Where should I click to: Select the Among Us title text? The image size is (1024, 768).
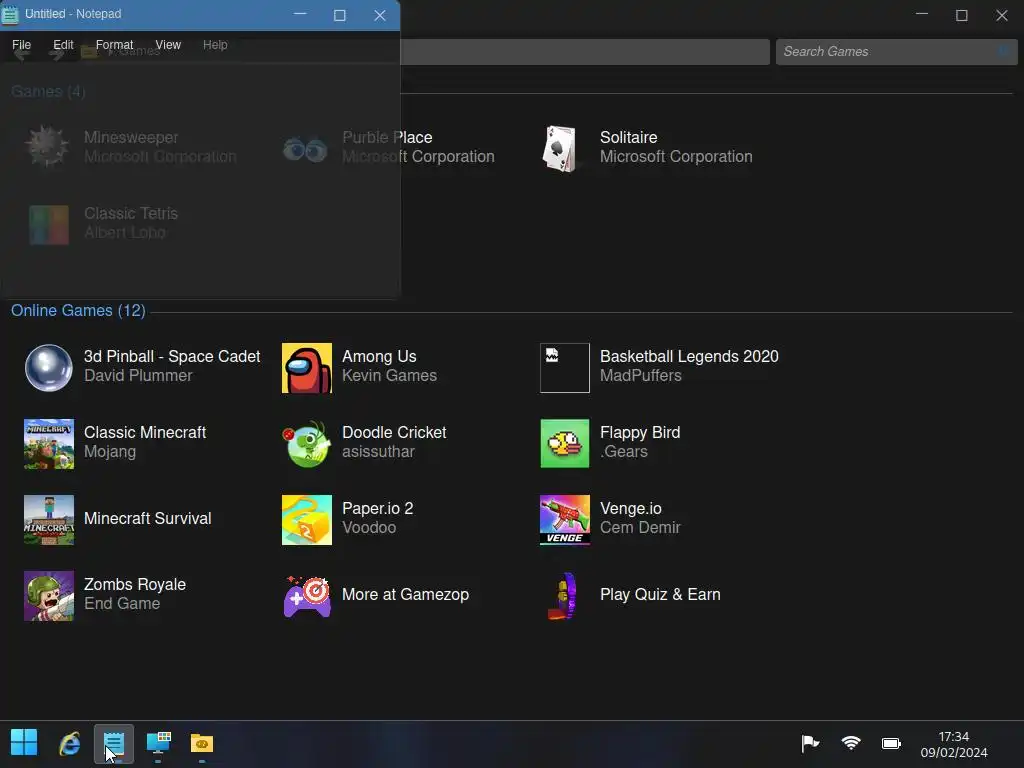(x=379, y=357)
